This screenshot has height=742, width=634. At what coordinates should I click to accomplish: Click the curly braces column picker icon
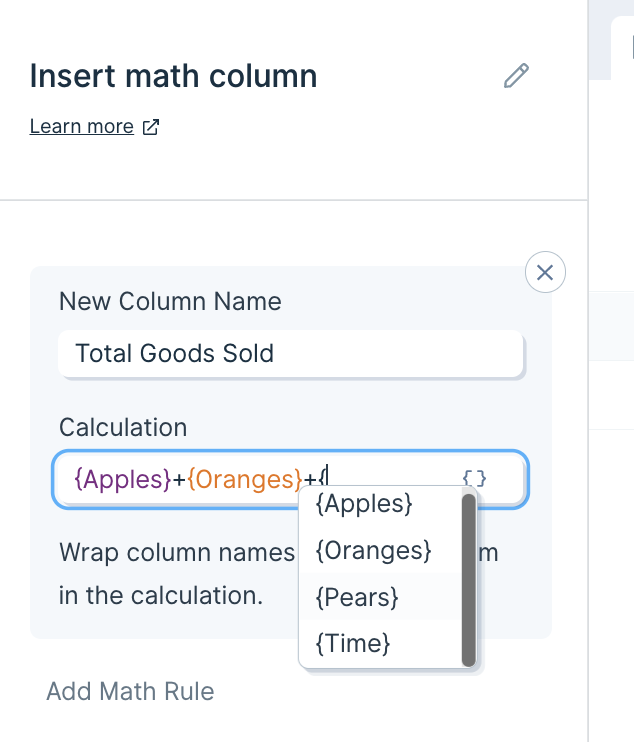point(475,478)
